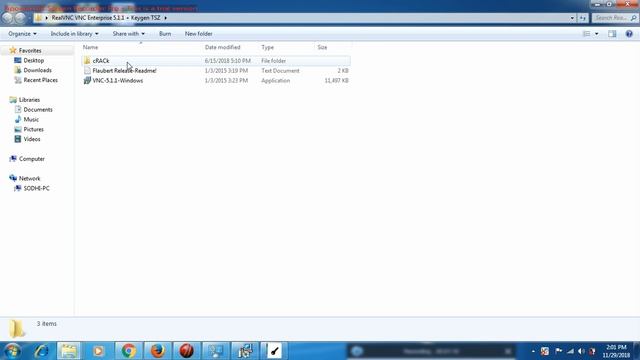Click the Windows Explorer taskbar icon

69,351
